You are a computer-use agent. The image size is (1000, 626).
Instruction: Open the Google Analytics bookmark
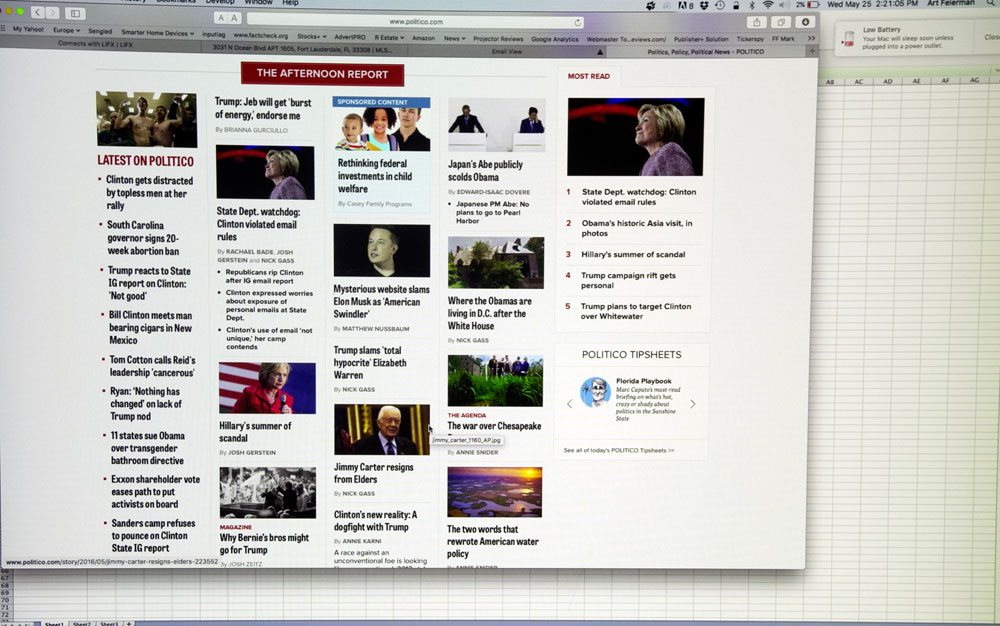555,39
